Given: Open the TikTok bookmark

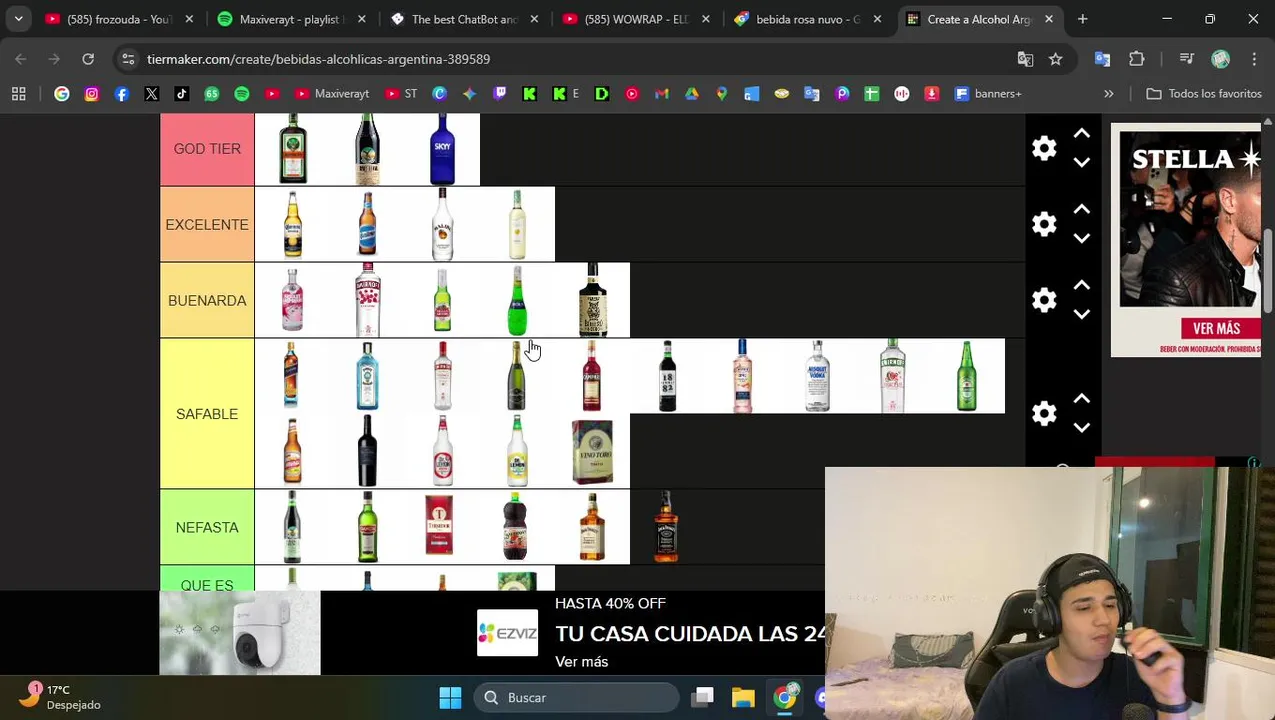Looking at the screenshot, I should [x=182, y=93].
